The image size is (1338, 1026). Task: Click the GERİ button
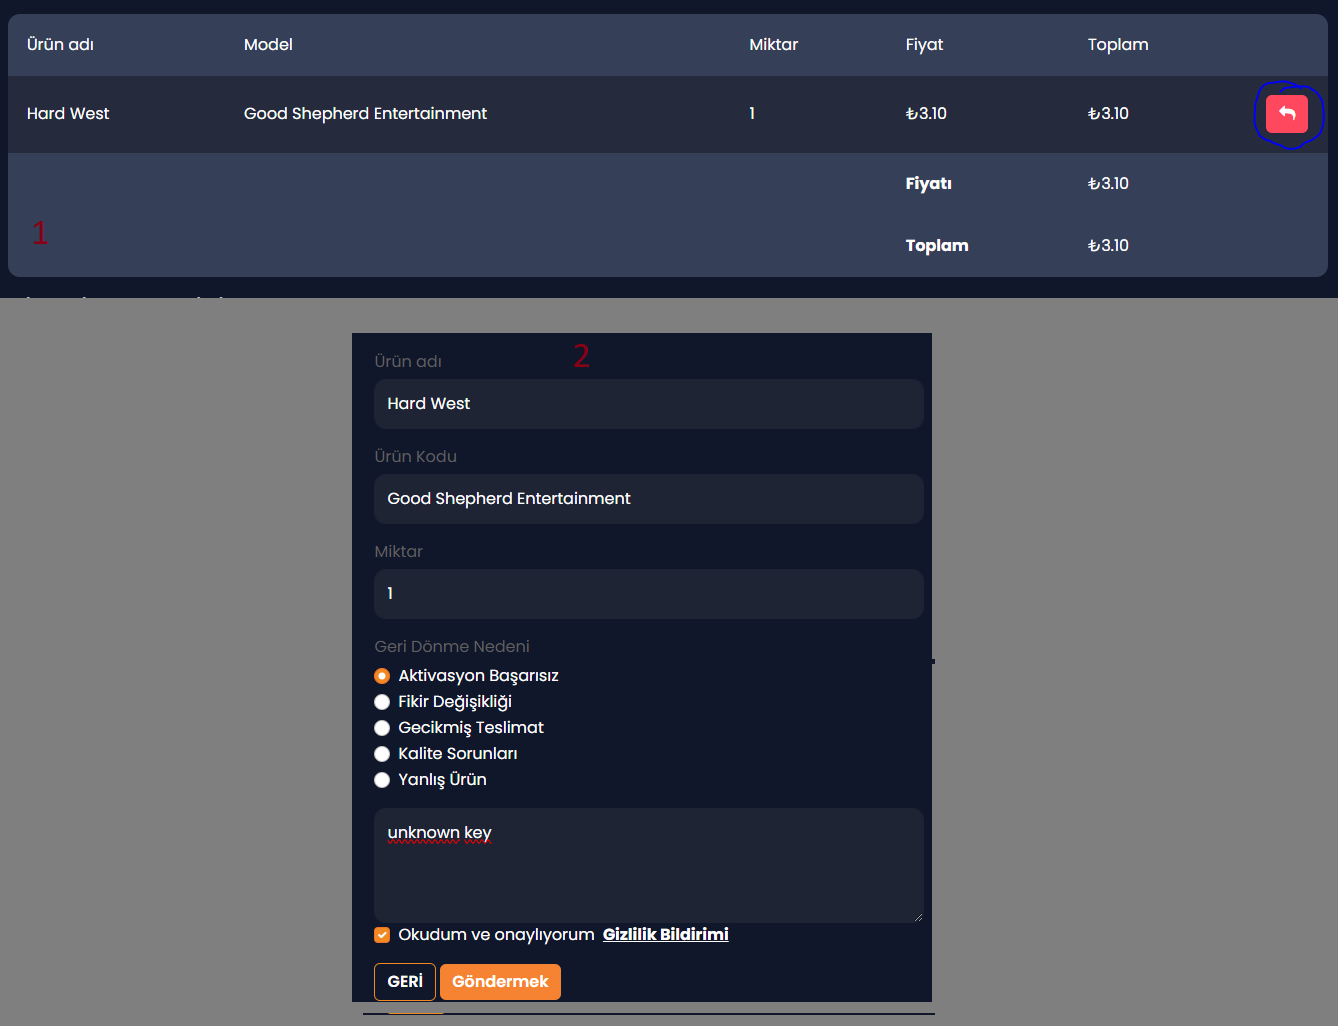tap(405, 982)
